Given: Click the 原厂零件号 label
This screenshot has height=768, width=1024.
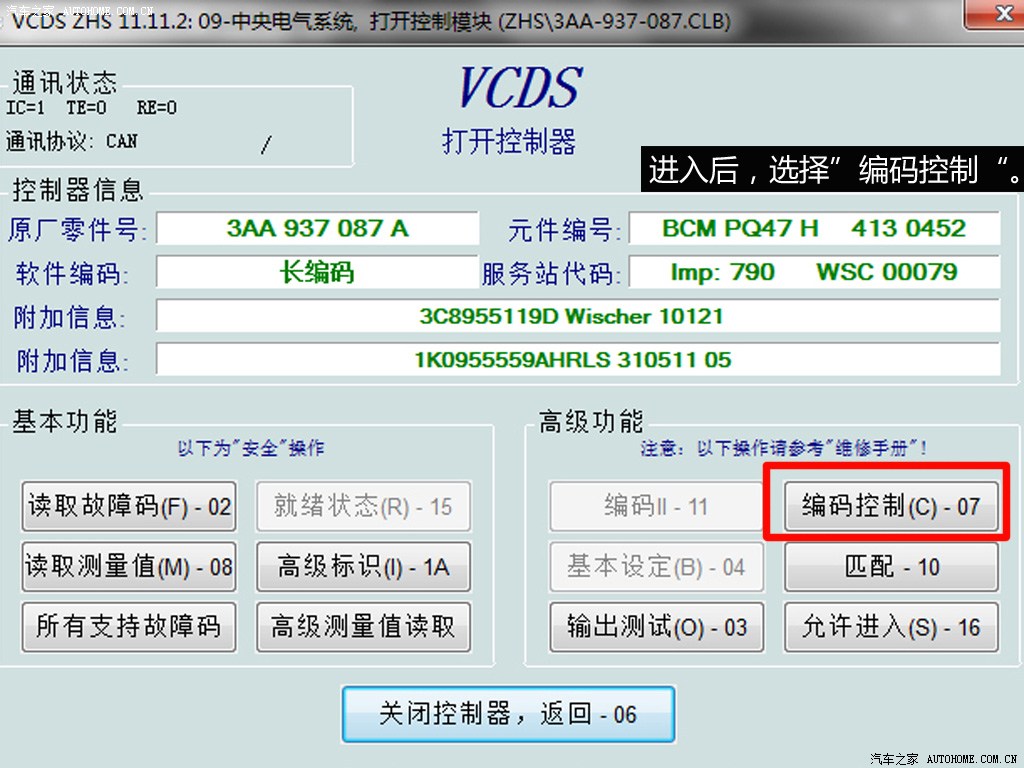Looking at the screenshot, I should click(x=77, y=230).
